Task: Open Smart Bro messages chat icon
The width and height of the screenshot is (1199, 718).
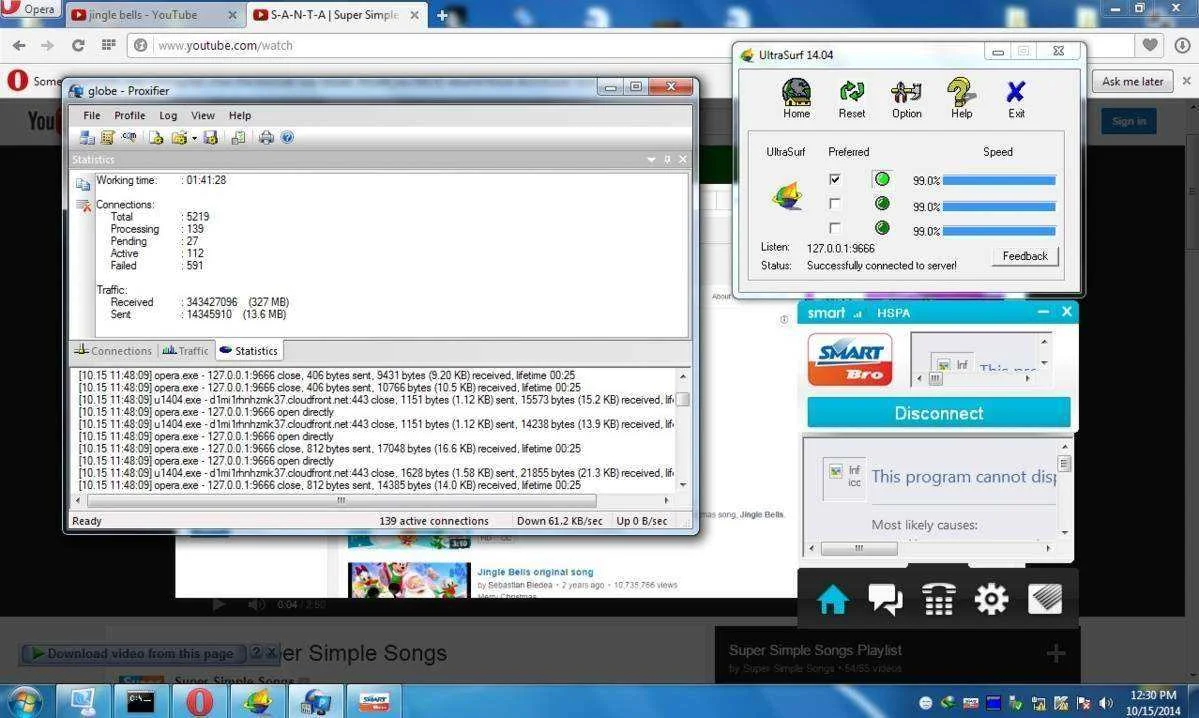Action: coord(885,599)
